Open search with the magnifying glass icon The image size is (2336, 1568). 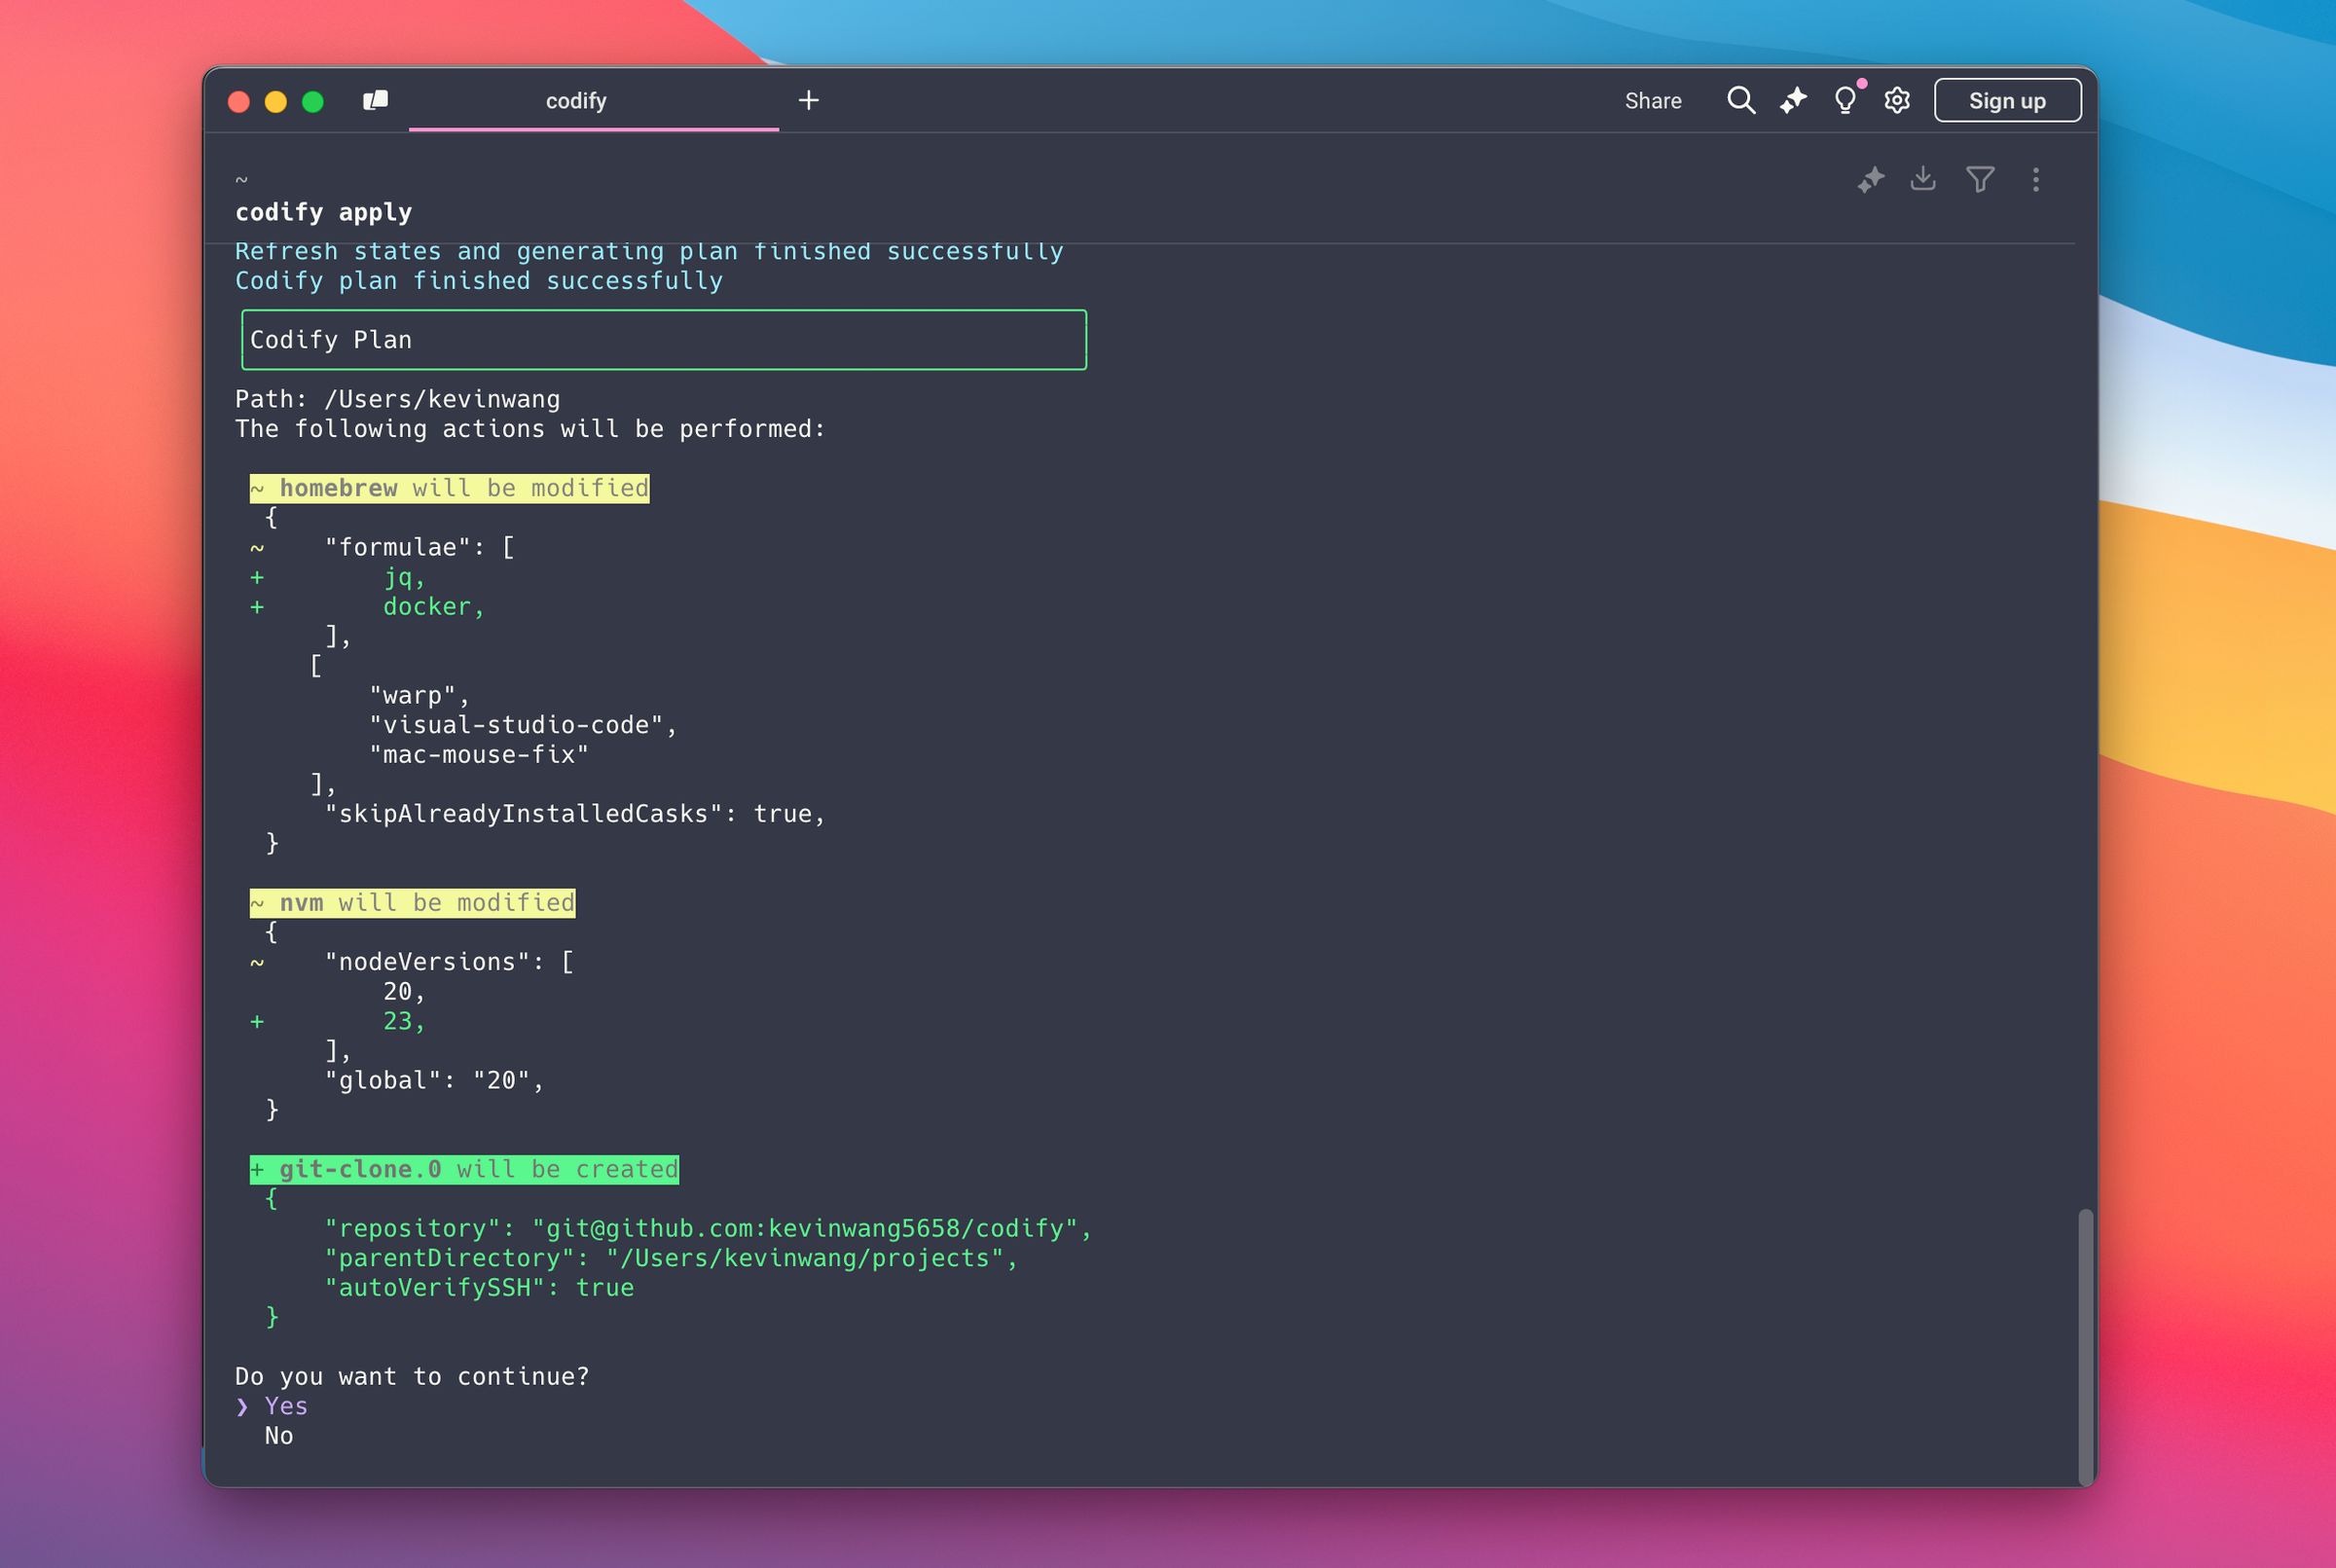point(1741,100)
